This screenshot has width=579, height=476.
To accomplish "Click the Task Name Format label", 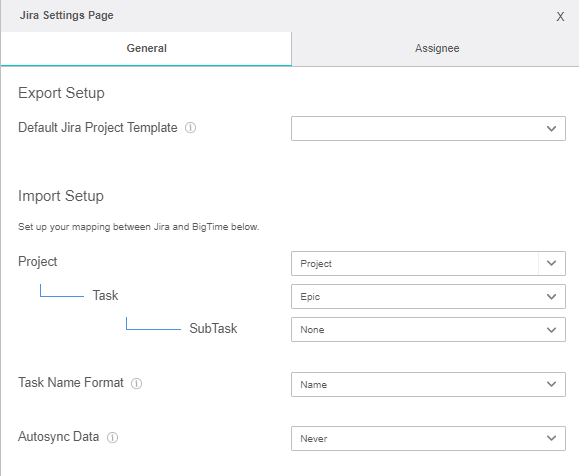I will [x=71, y=383].
